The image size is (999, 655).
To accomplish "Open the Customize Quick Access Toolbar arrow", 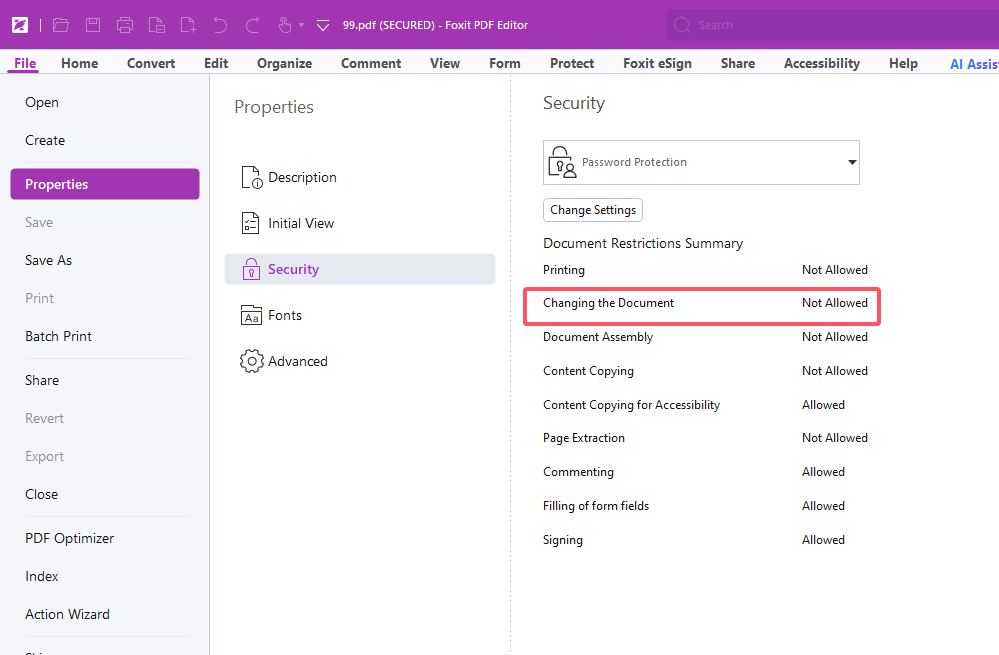I will tap(323, 25).
